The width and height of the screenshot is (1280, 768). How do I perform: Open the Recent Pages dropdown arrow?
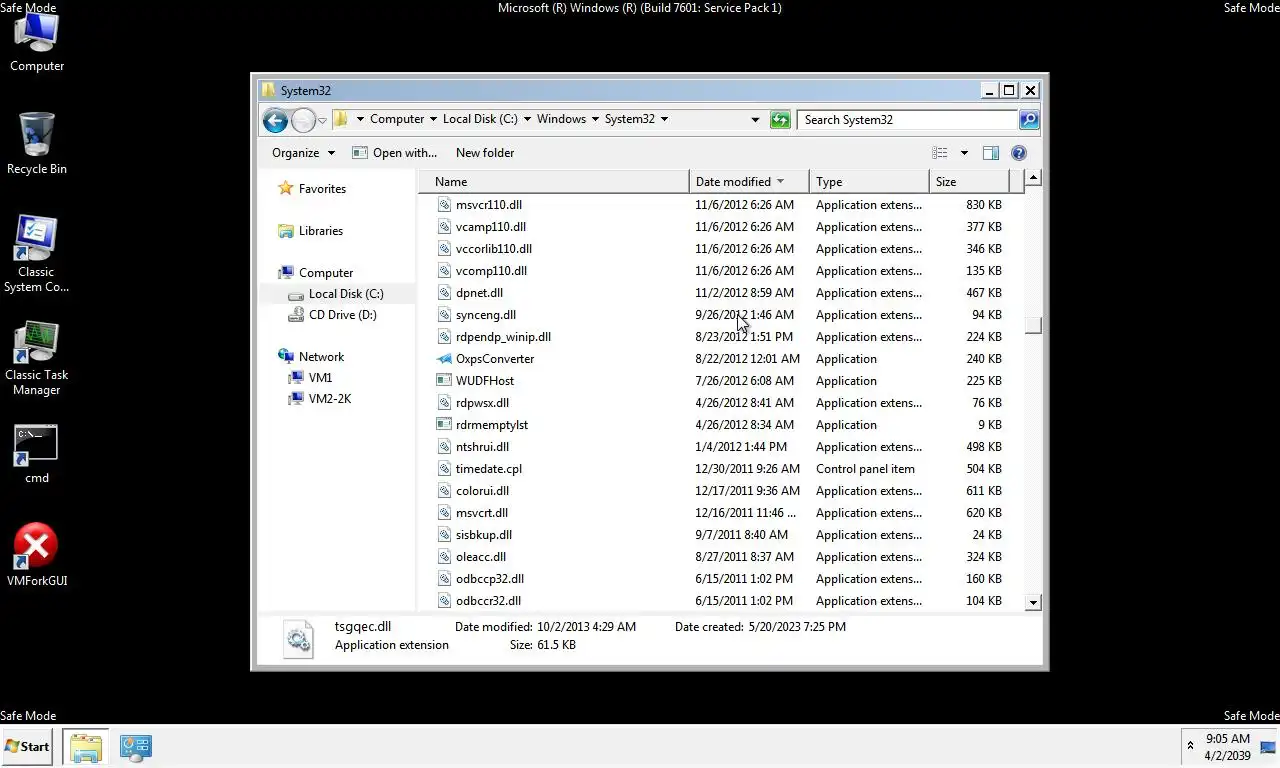(x=322, y=120)
